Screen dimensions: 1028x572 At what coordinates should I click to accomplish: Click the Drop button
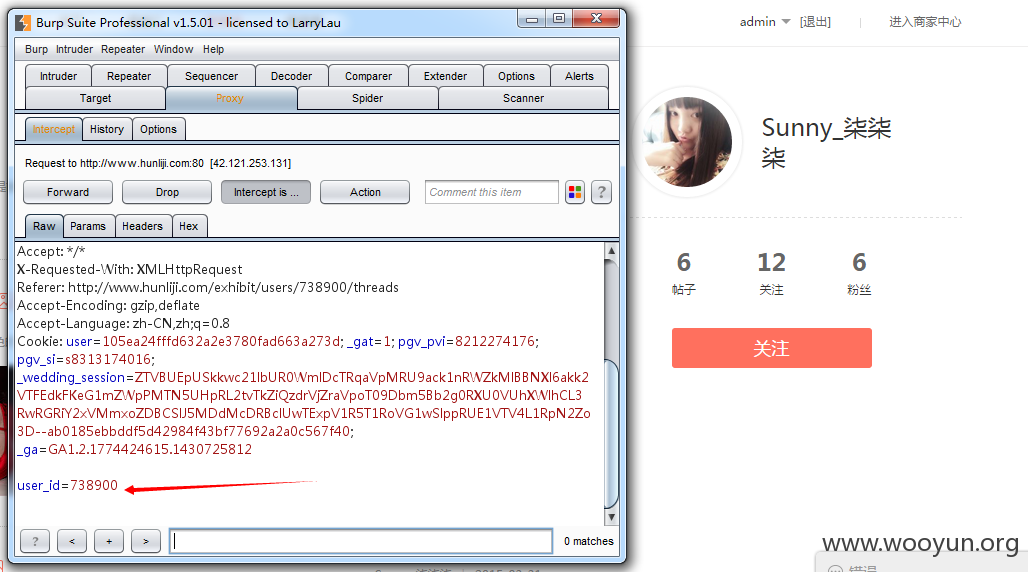tap(167, 192)
